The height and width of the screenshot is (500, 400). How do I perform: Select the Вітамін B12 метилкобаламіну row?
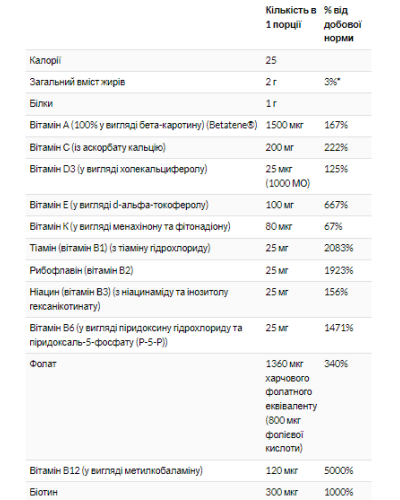199,471
